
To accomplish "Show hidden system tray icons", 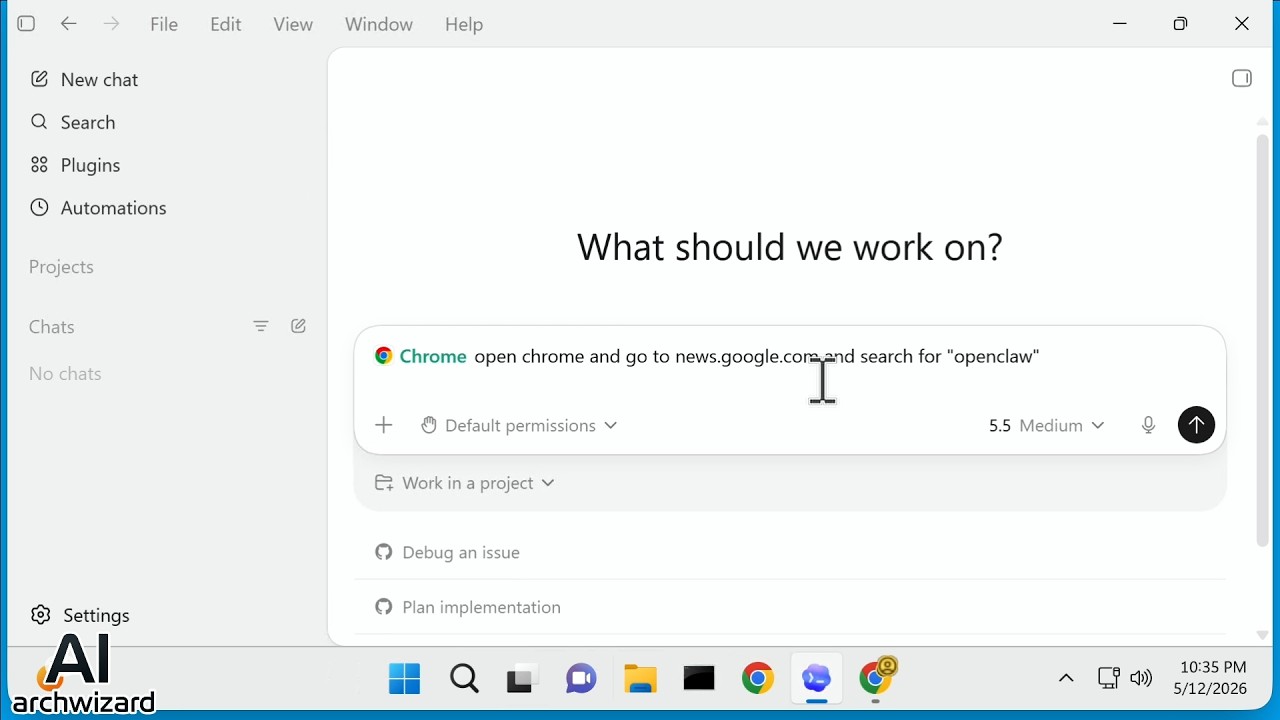I will point(1066,679).
